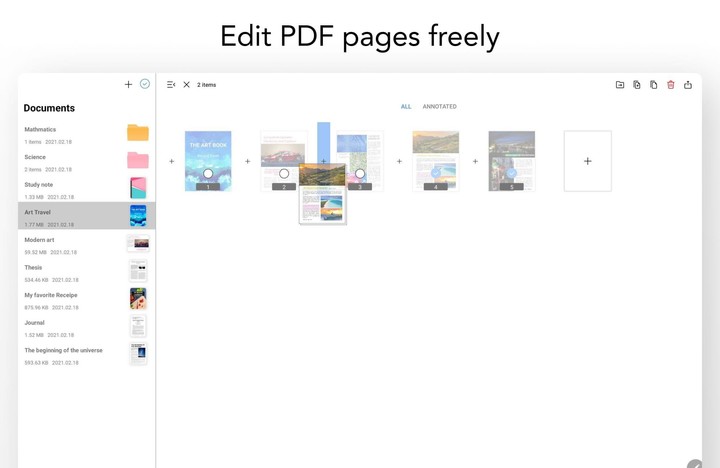Click the Modern art thumbnail in the sidebar

coord(138,243)
